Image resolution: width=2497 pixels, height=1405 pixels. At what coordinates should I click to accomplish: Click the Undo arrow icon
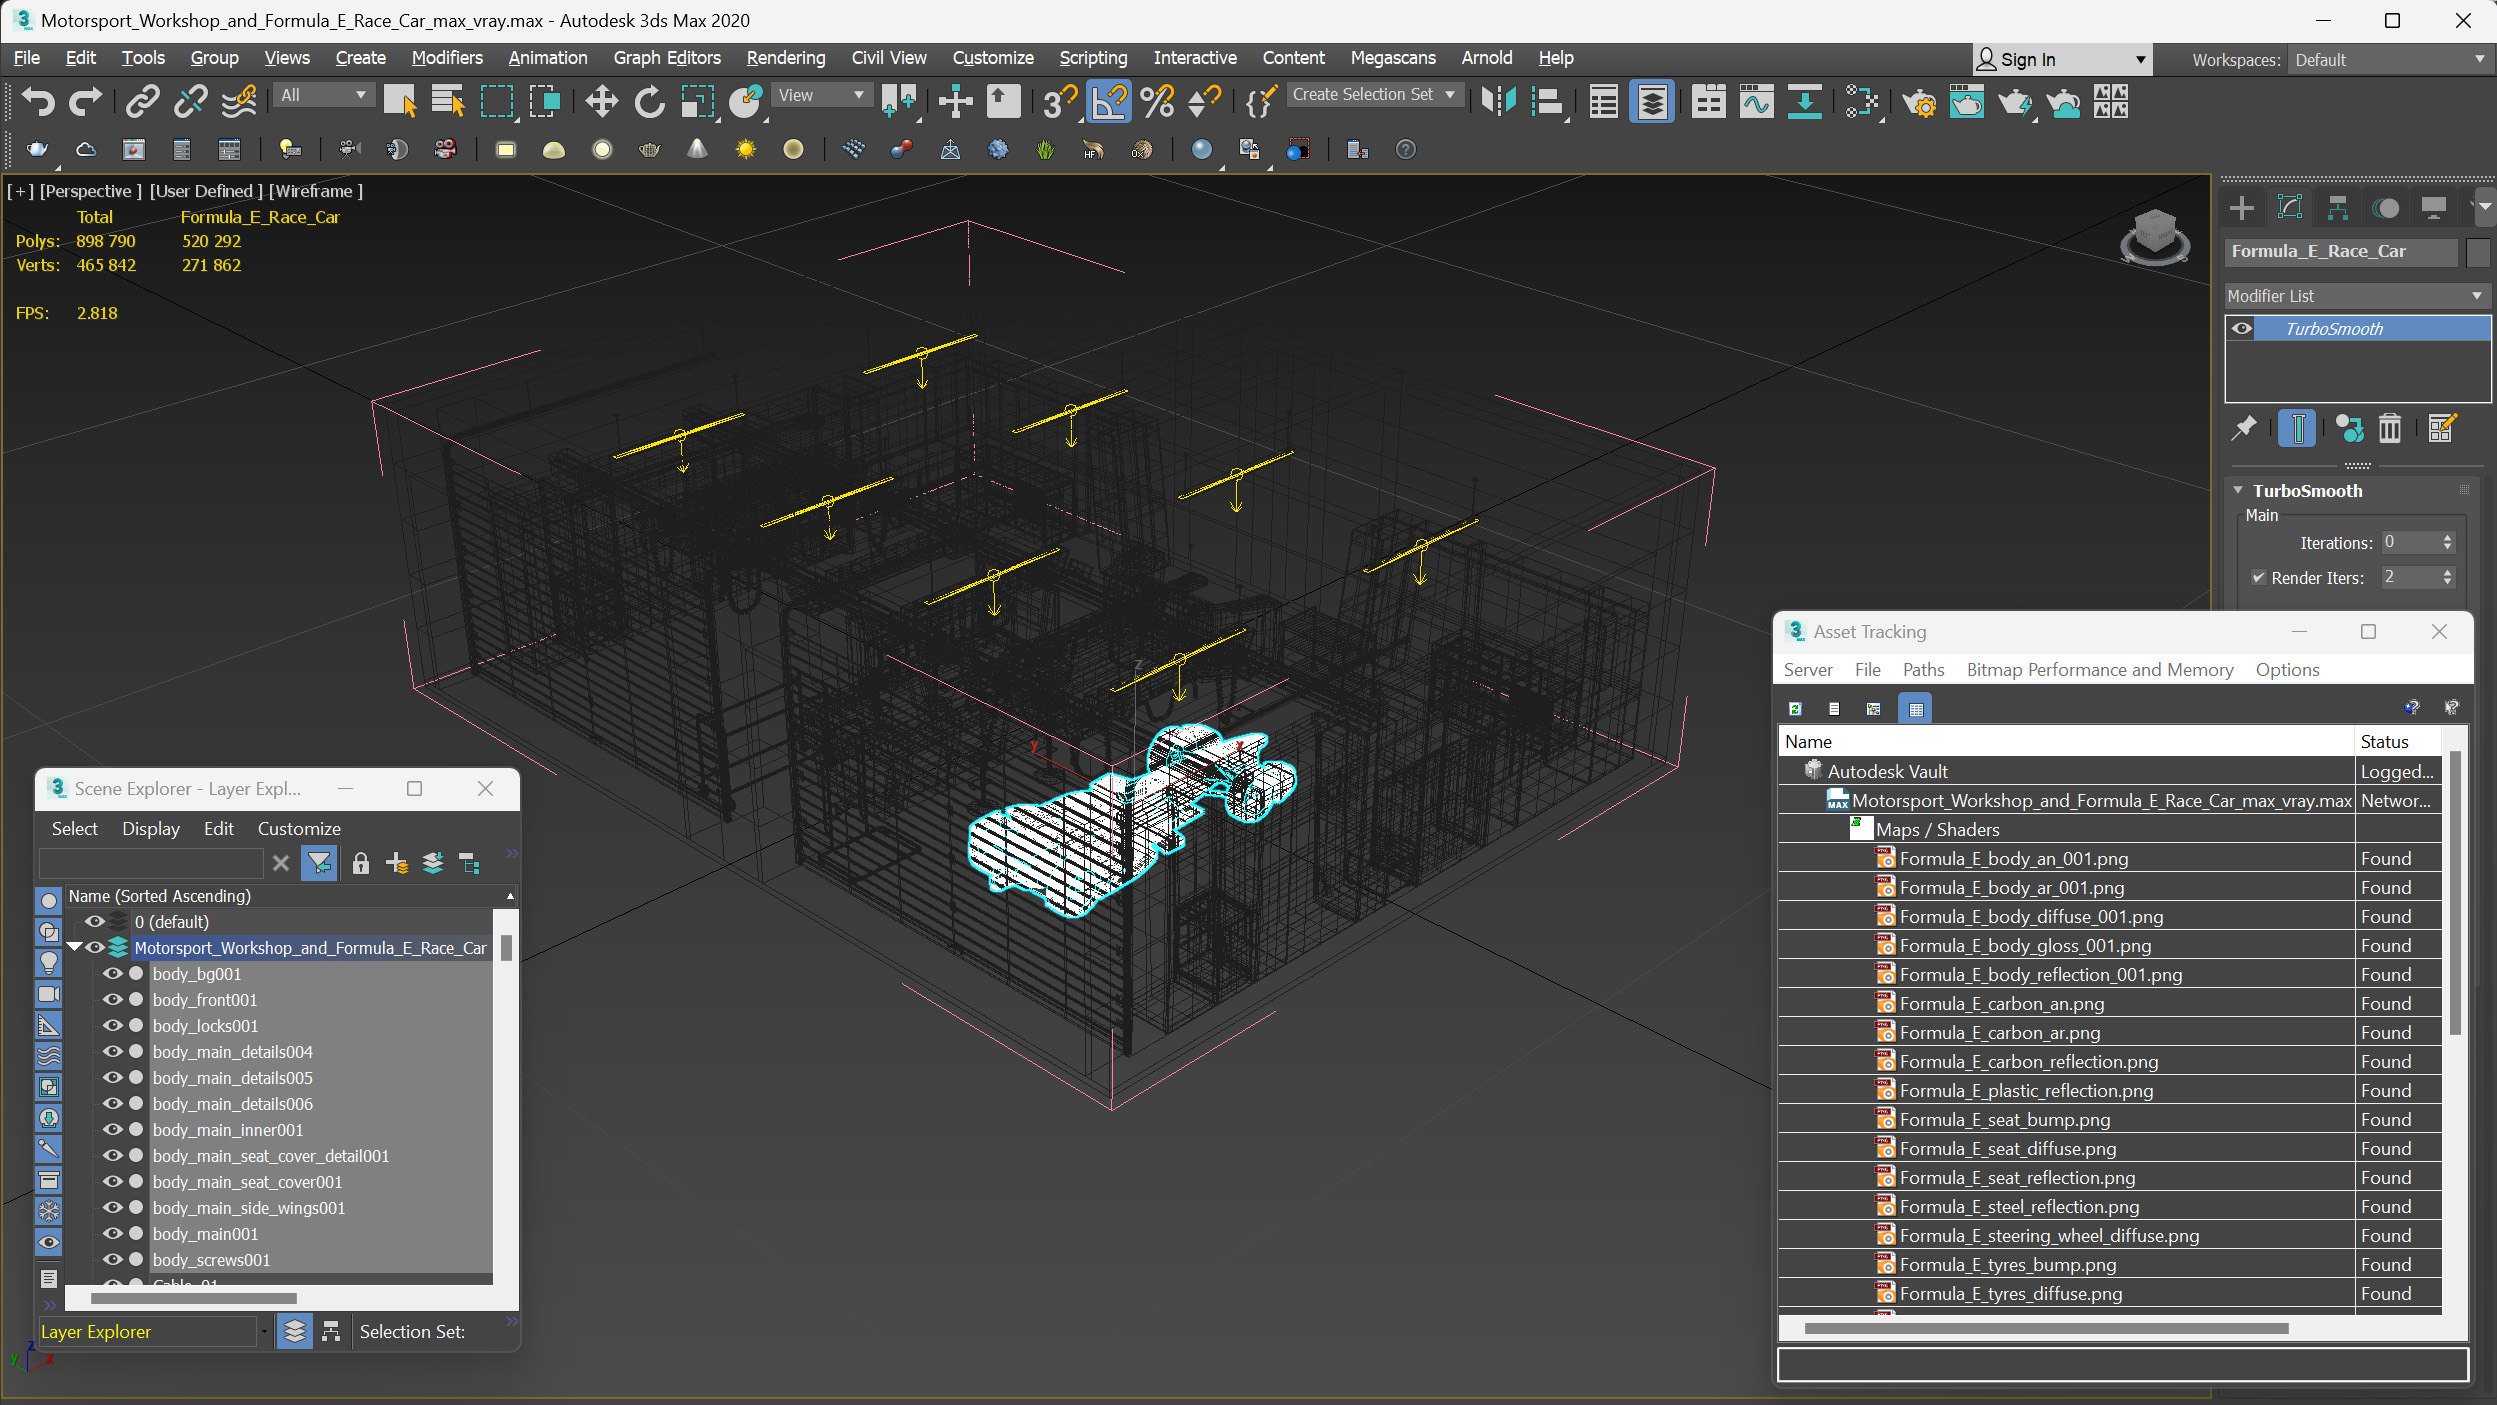point(38,101)
